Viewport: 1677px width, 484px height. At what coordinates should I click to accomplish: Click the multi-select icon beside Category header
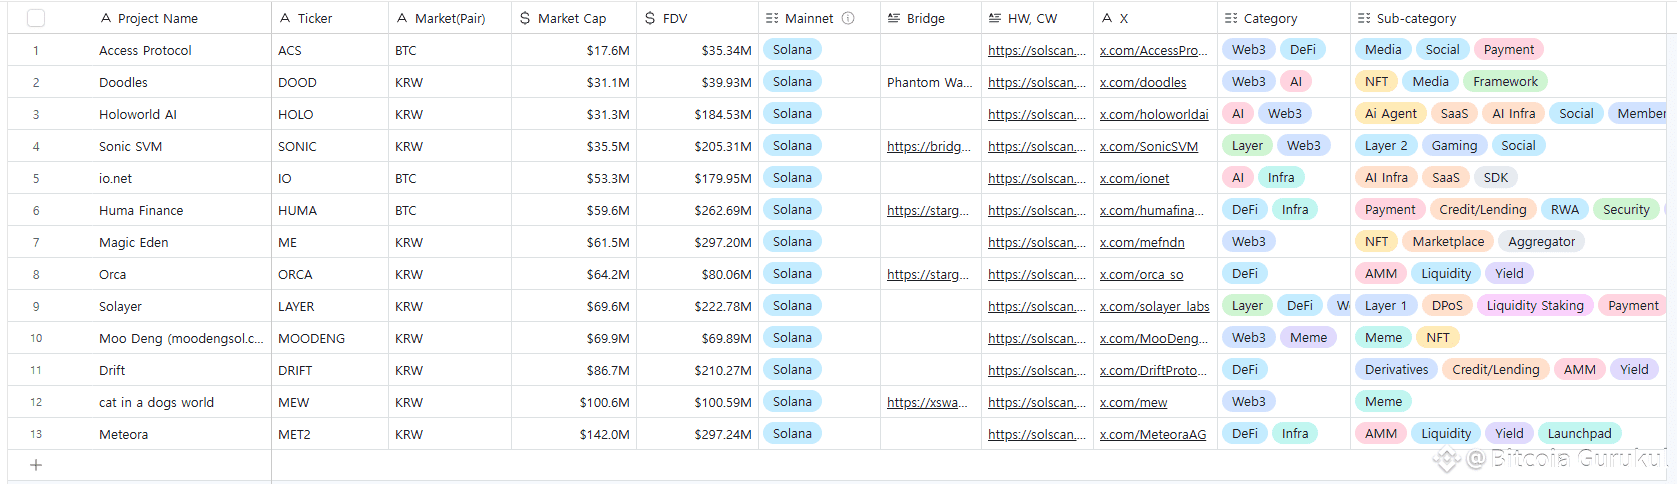pyautogui.click(x=1231, y=18)
